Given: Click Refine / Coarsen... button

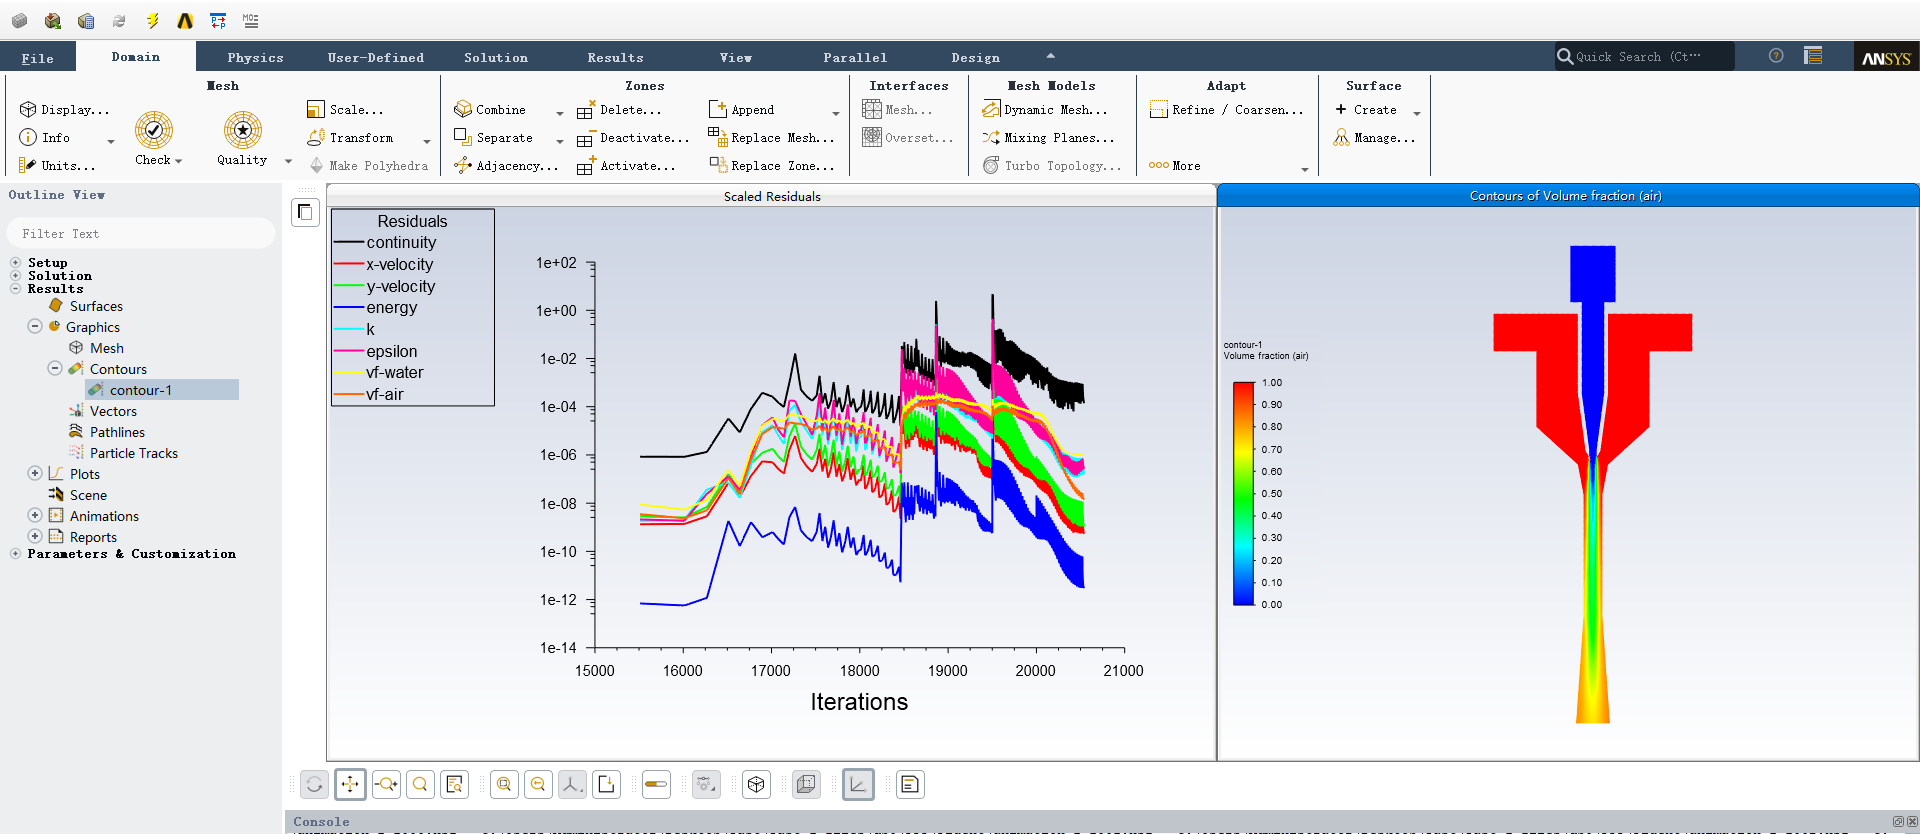Looking at the screenshot, I should (x=1227, y=110).
